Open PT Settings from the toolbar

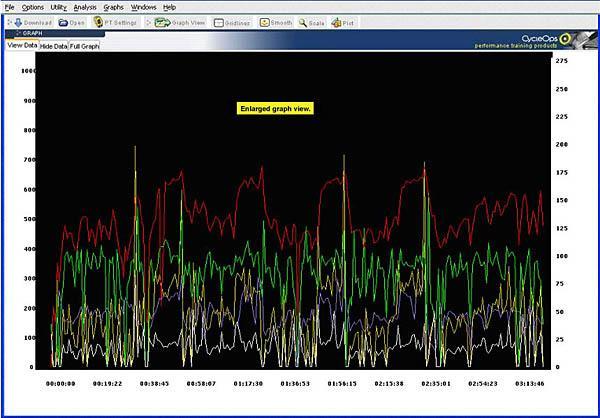(115, 21)
